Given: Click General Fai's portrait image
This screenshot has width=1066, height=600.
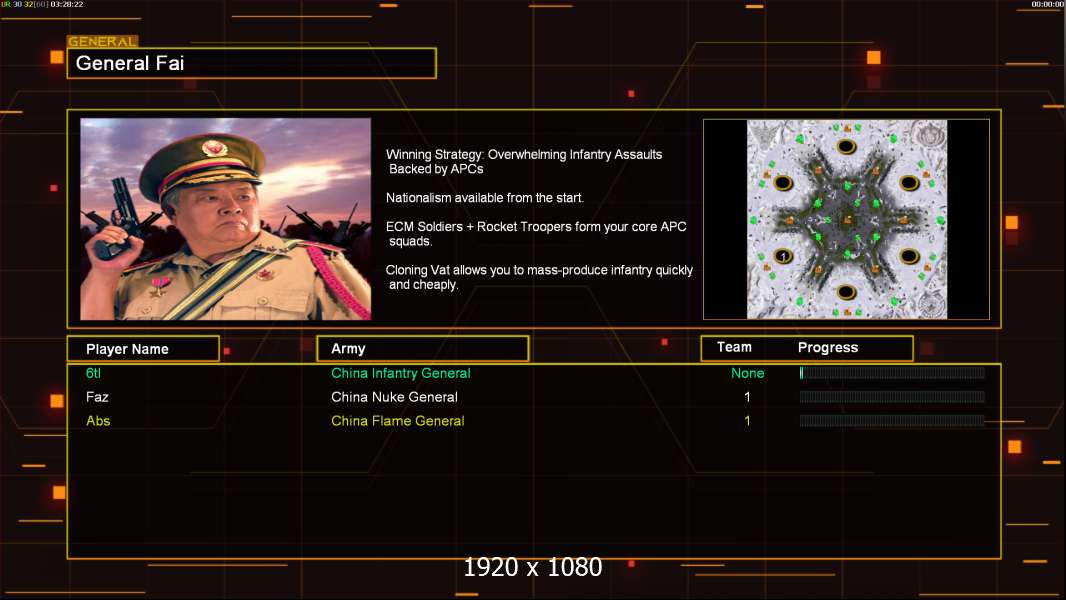Looking at the screenshot, I should click(x=226, y=219).
